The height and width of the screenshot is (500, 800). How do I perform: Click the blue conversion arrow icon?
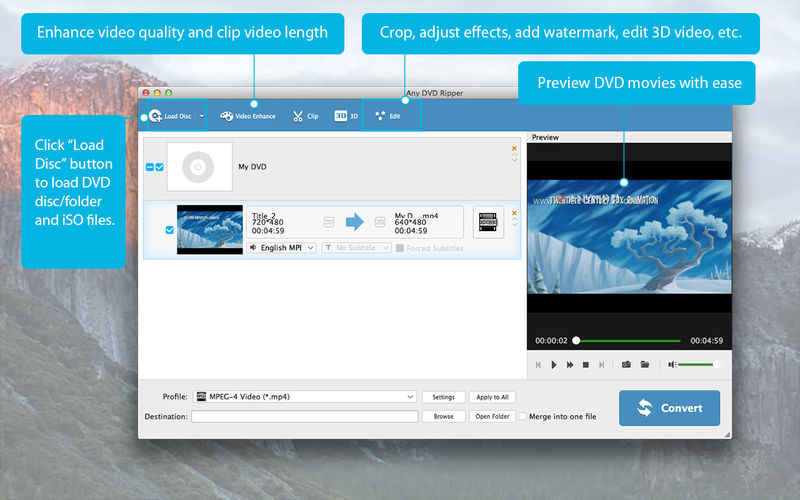point(355,222)
